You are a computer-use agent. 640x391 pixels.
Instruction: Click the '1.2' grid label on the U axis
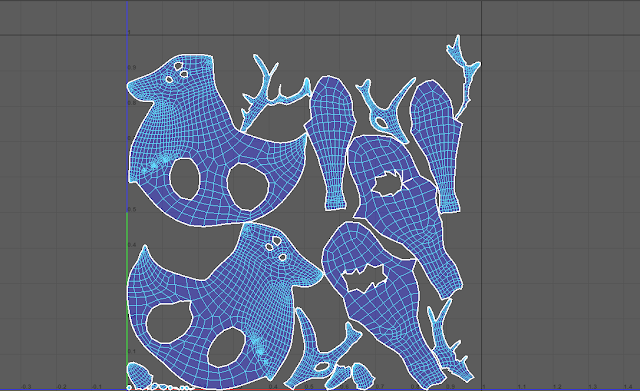[557, 386]
